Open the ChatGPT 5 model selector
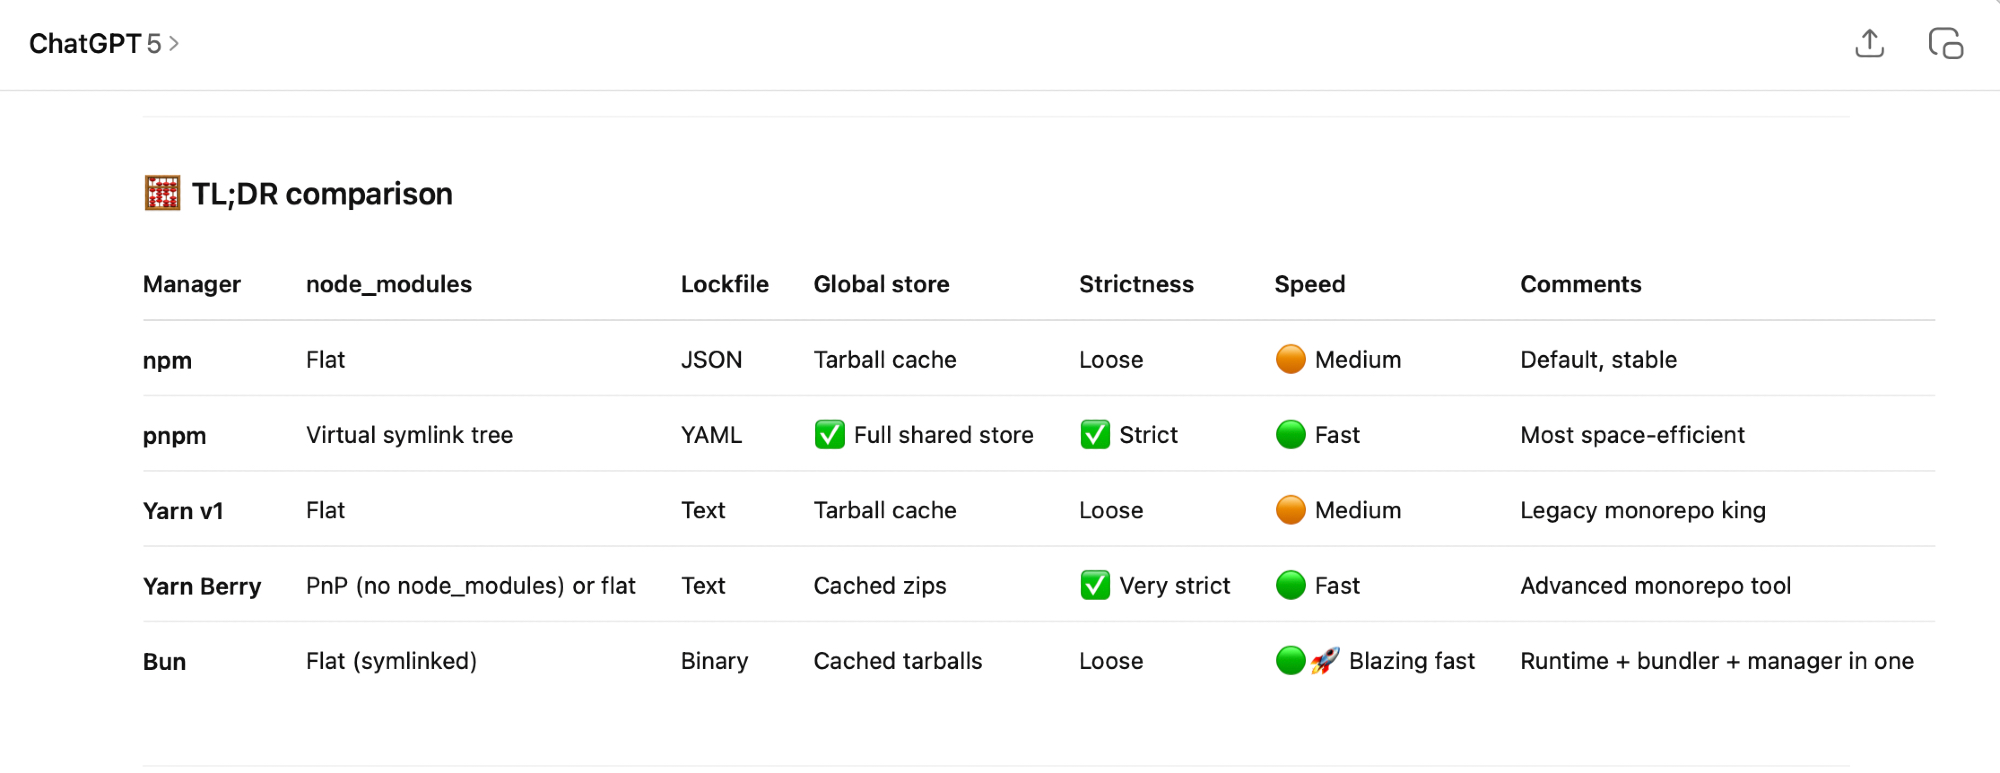Viewport: 2000px width, 773px height. 95,44
